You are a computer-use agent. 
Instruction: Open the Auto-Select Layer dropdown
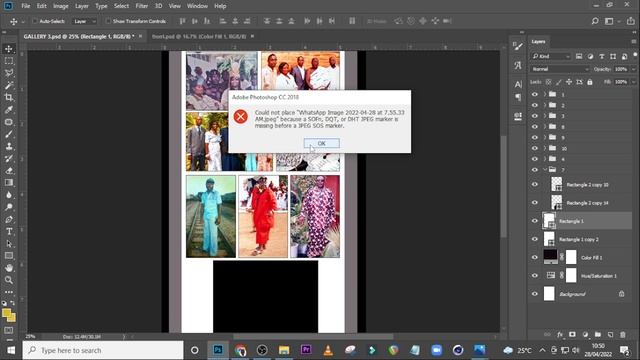click(84, 21)
